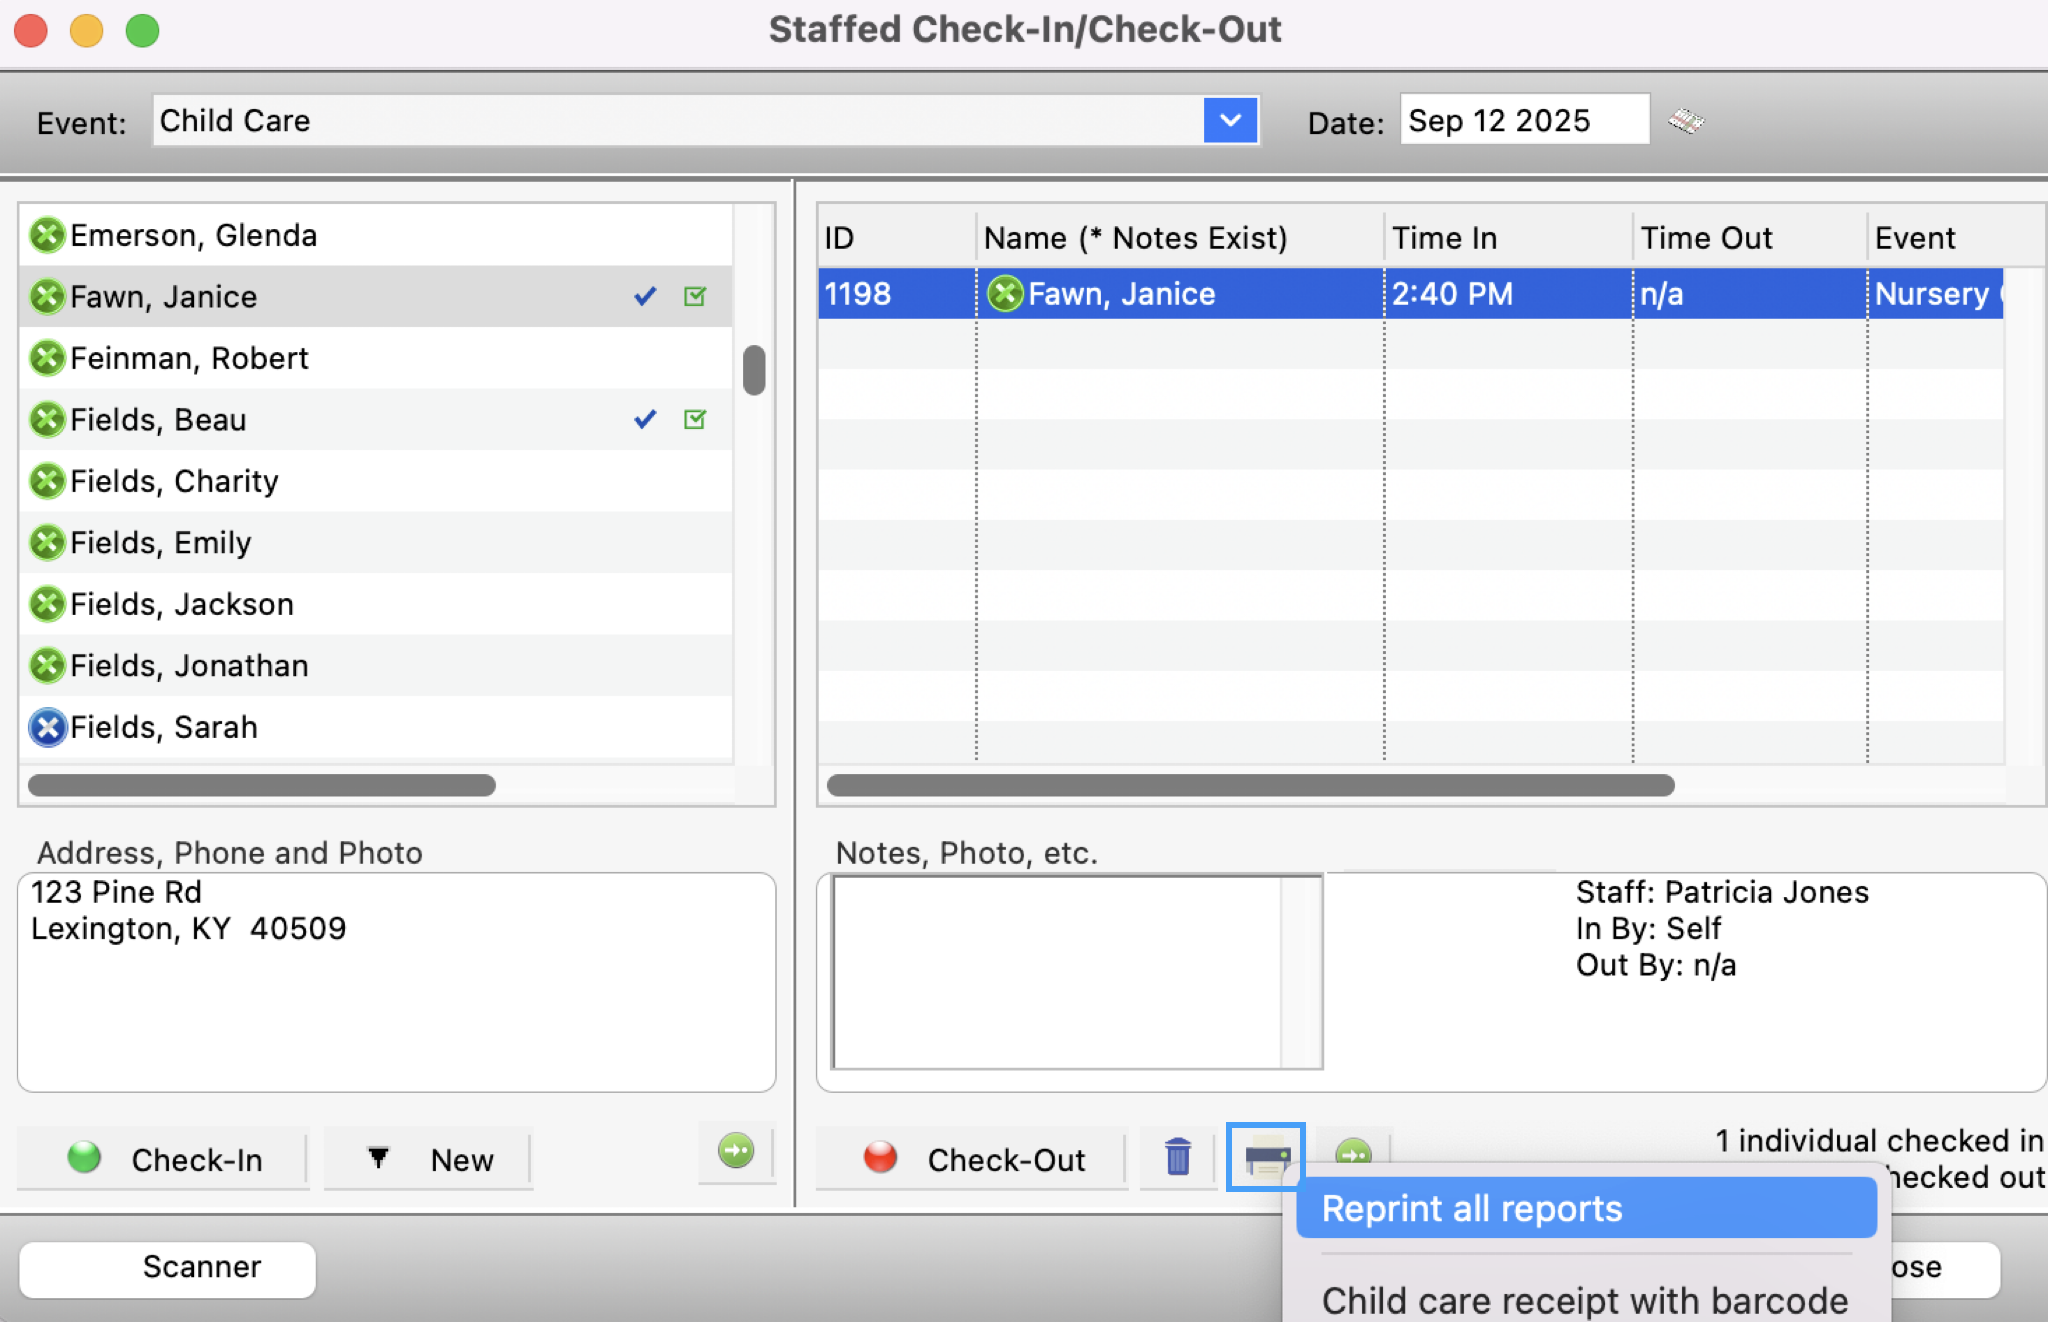Open the printer reports icon
The image size is (2048, 1322).
pyautogui.click(x=1265, y=1158)
